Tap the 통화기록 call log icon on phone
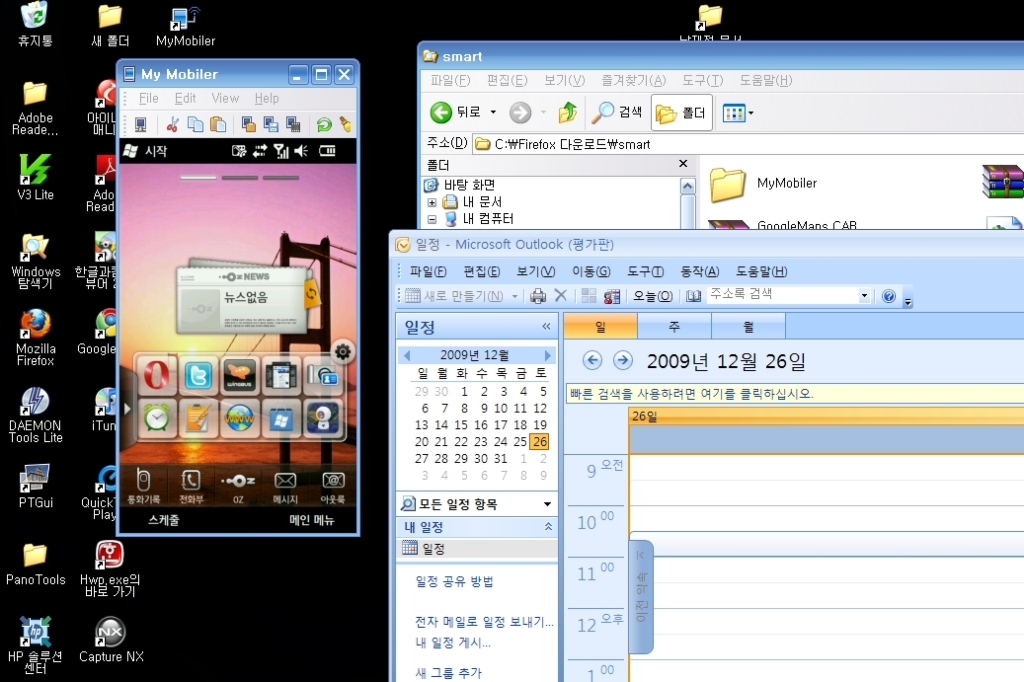 pyautogui.click(x=143, y=486)
